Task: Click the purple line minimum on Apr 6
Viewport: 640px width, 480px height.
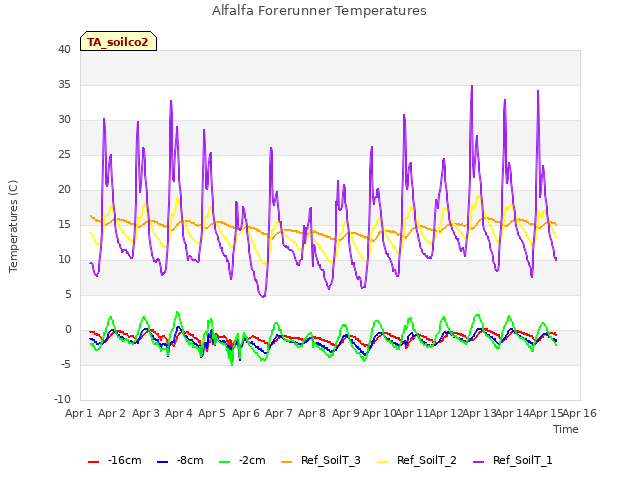Action: 263,296
